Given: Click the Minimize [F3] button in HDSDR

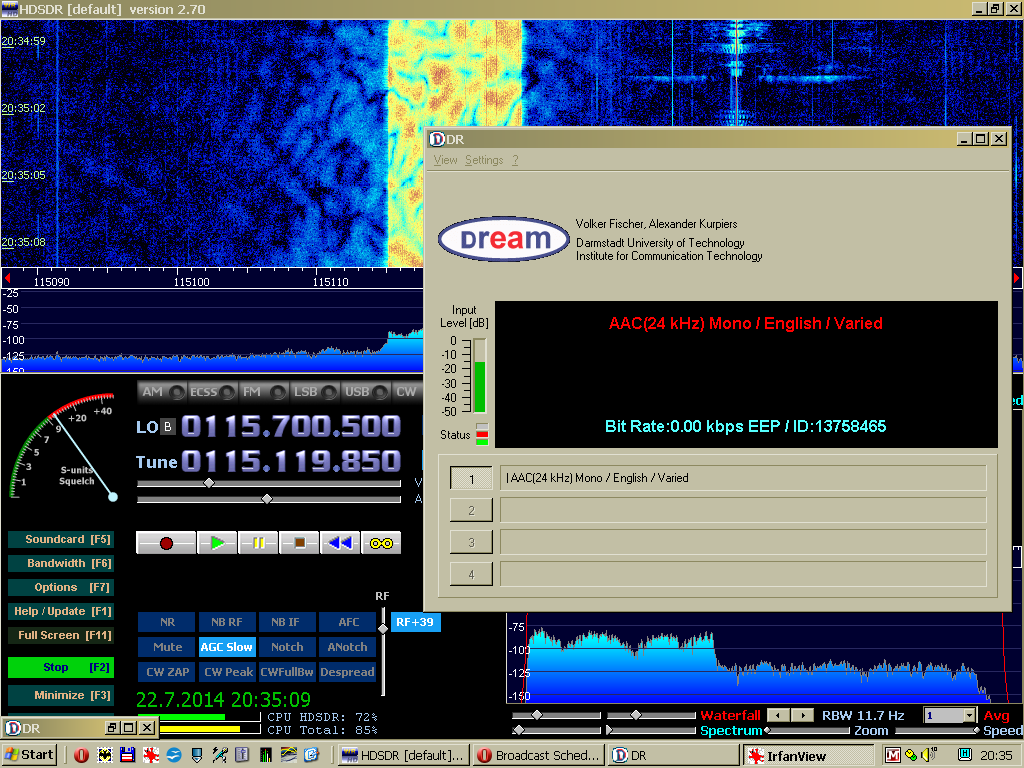Looking at the screenshot, I should [x=61, y=696].
